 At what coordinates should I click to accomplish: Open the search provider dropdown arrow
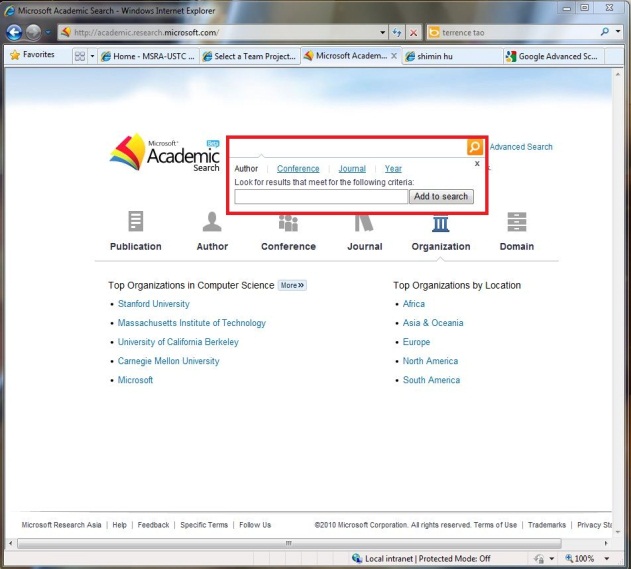[x=618, y=32]
